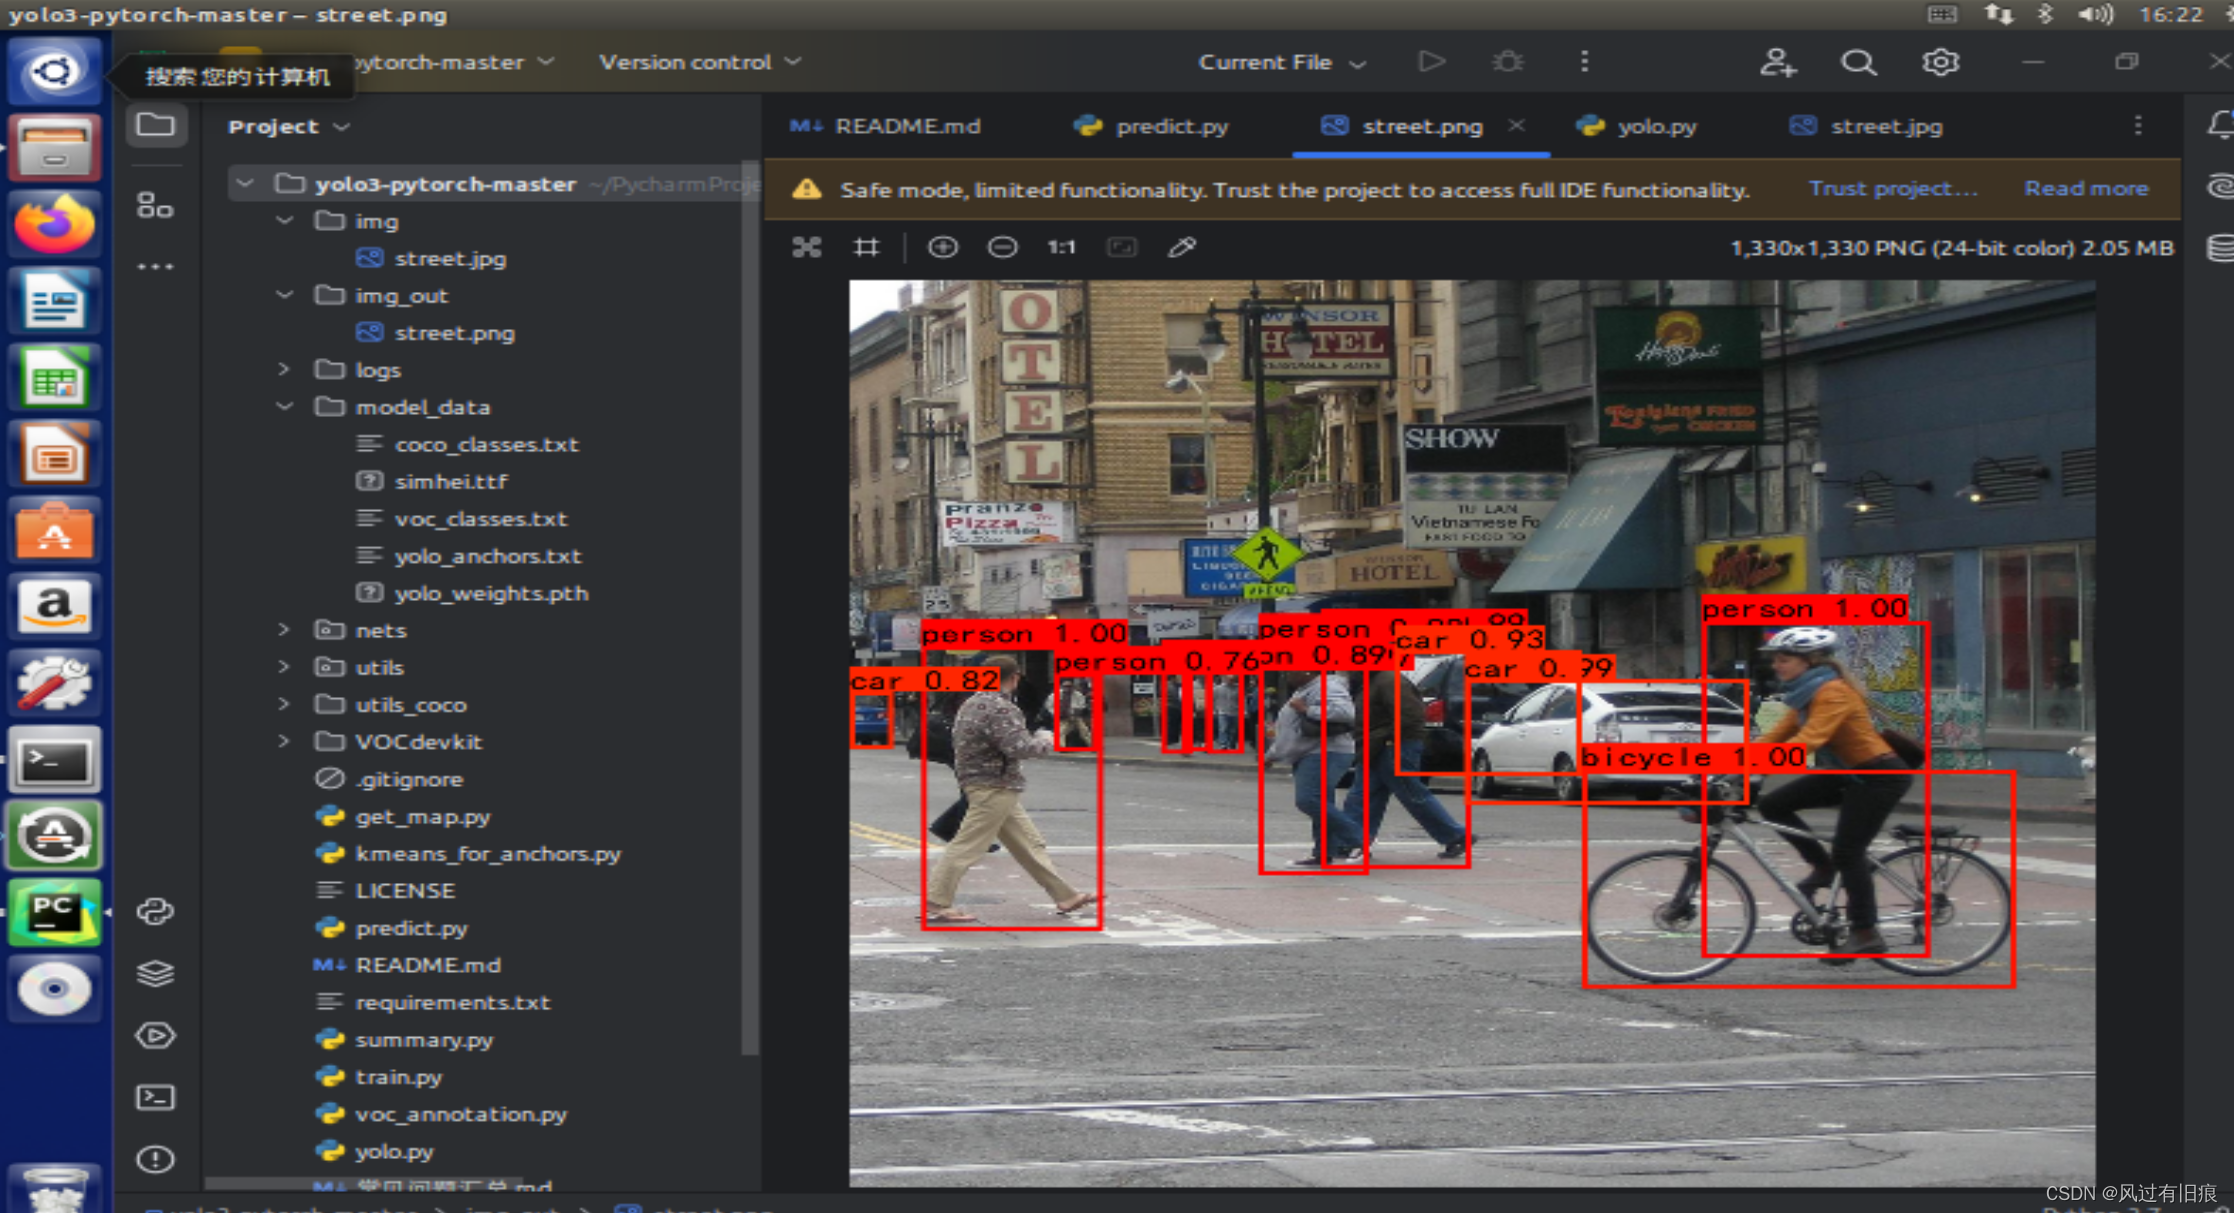This screenshot has height=1213, width=2234.
Task: Collapse the img_out folder
Action: point(285,295)
